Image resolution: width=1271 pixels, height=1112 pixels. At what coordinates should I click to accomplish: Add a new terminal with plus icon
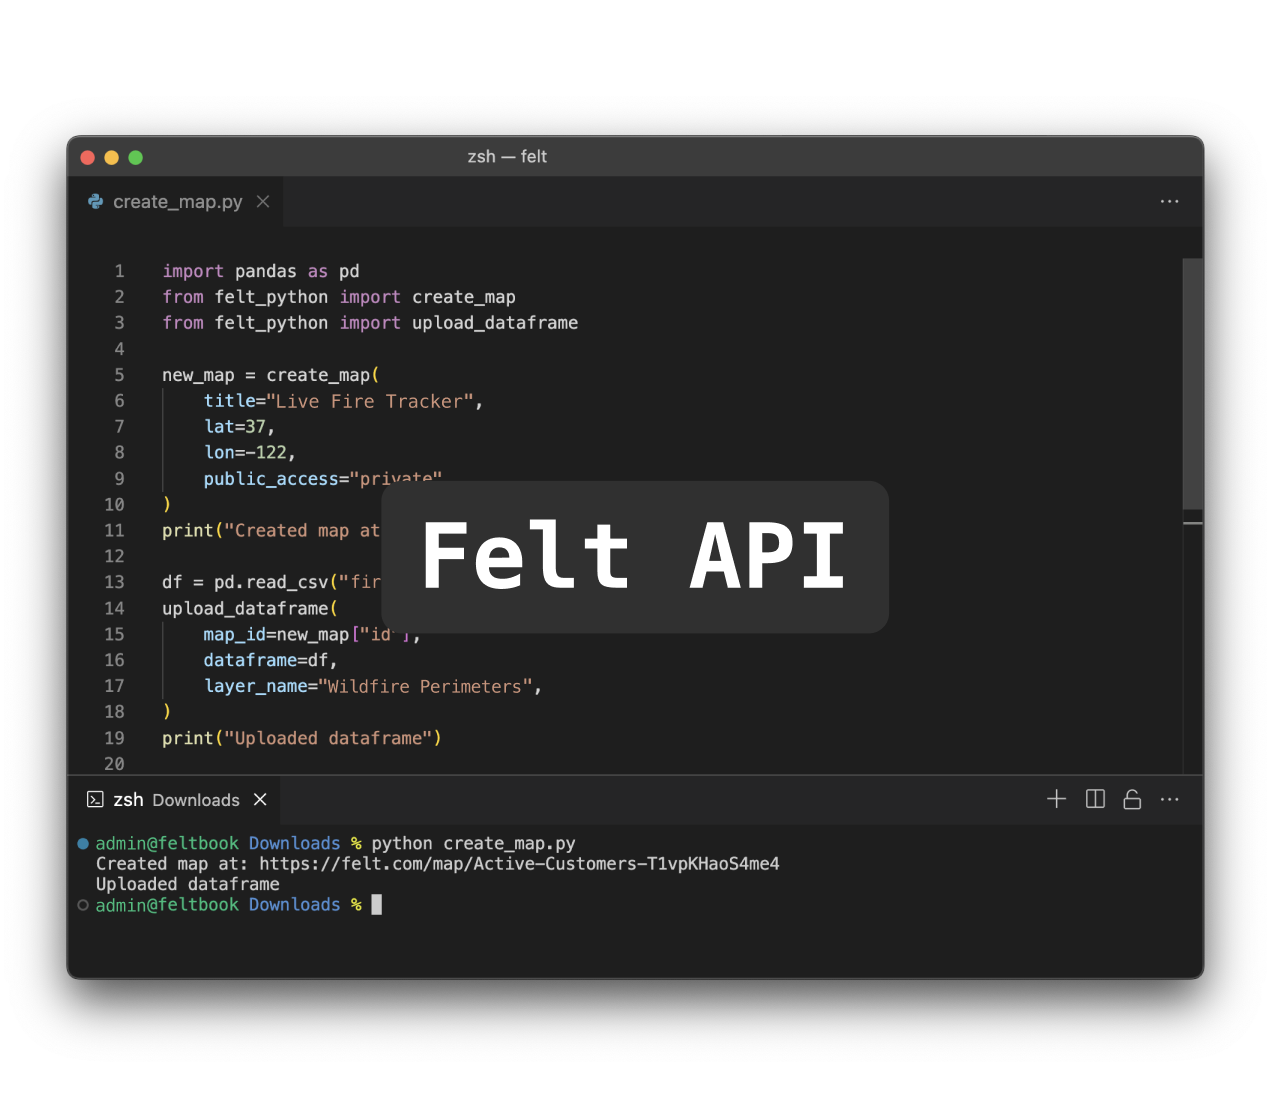pos(1056,799)
